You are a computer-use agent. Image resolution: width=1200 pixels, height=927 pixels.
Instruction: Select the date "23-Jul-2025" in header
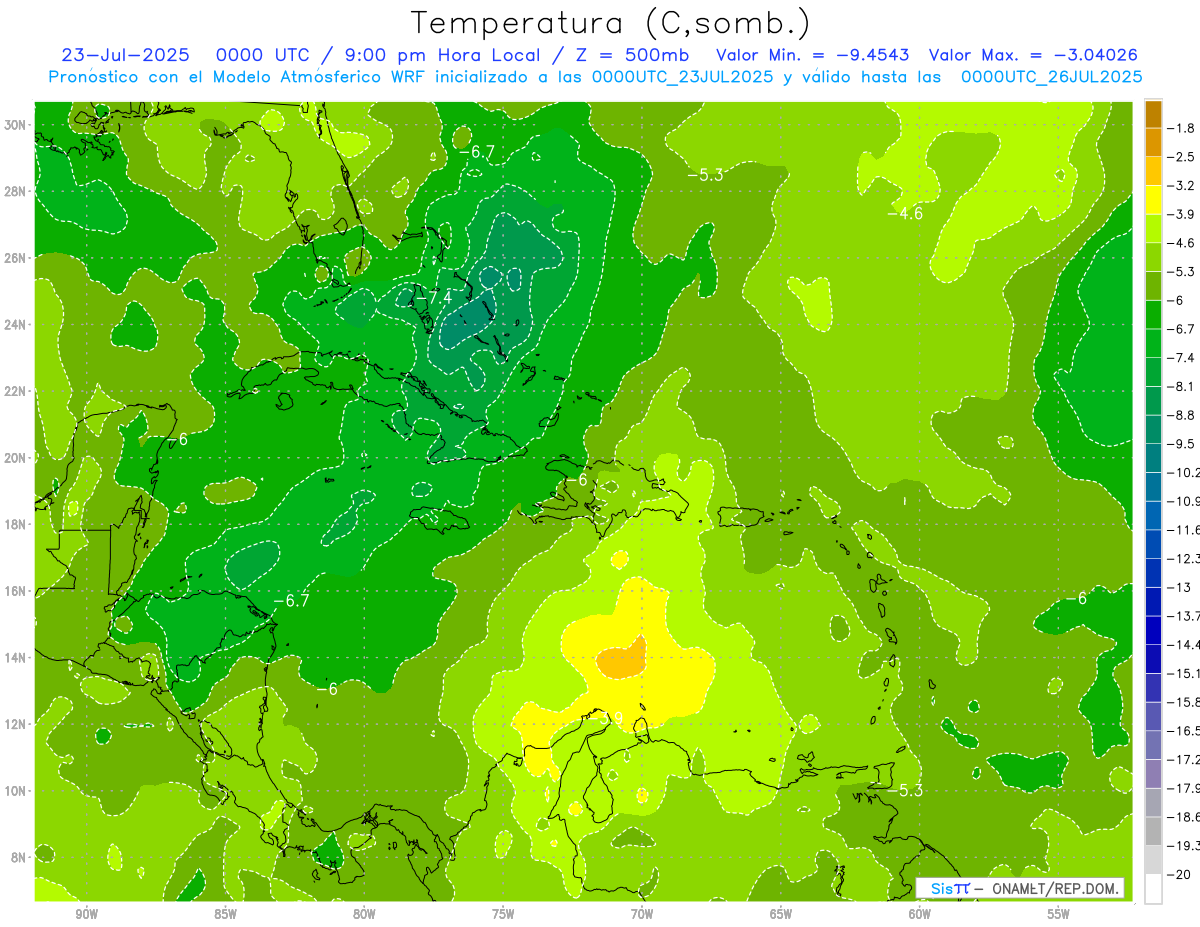(127, 55)
